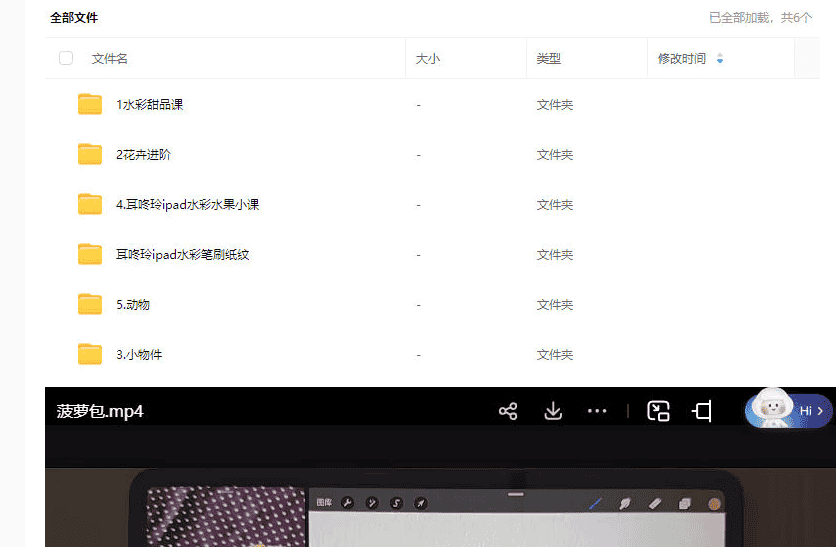Open the folder icon for 4.耳咚玲ipad水彩水果小课
Screen dimensions: 836x547
[90, 204]
